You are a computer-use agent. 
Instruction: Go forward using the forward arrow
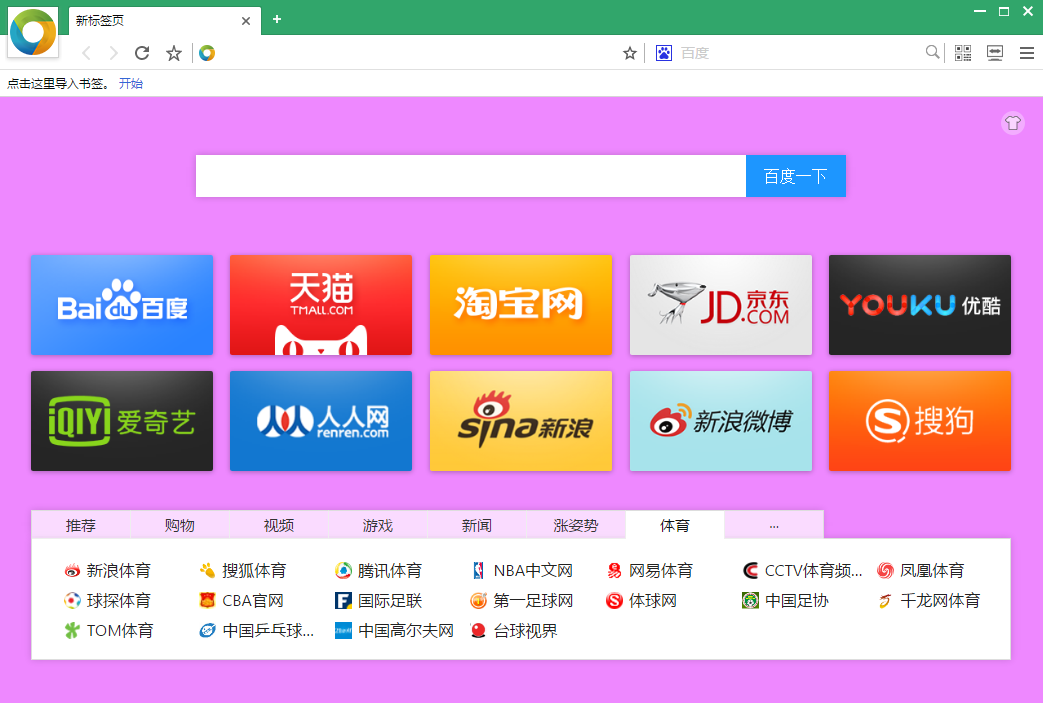[x=114, y=53]
